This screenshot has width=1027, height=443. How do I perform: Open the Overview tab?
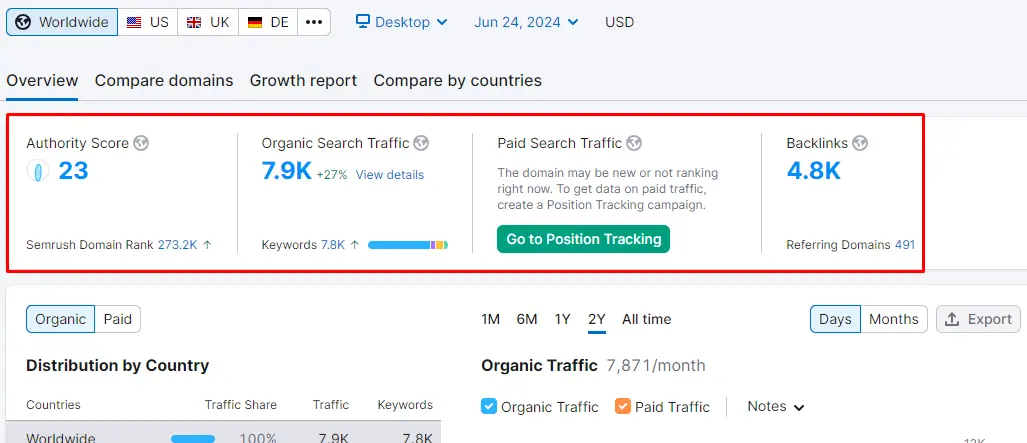click(x=42, y=81)
